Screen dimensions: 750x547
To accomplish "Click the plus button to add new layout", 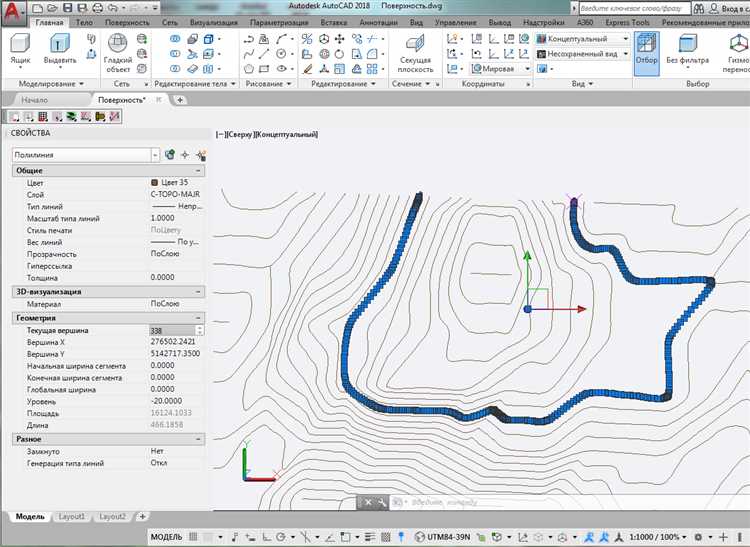I will tap(142, 516).
